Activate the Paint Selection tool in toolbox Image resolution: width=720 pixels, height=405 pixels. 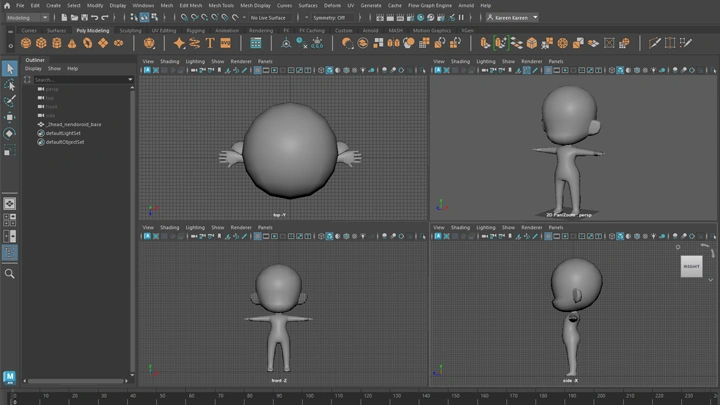pos(10,101)
